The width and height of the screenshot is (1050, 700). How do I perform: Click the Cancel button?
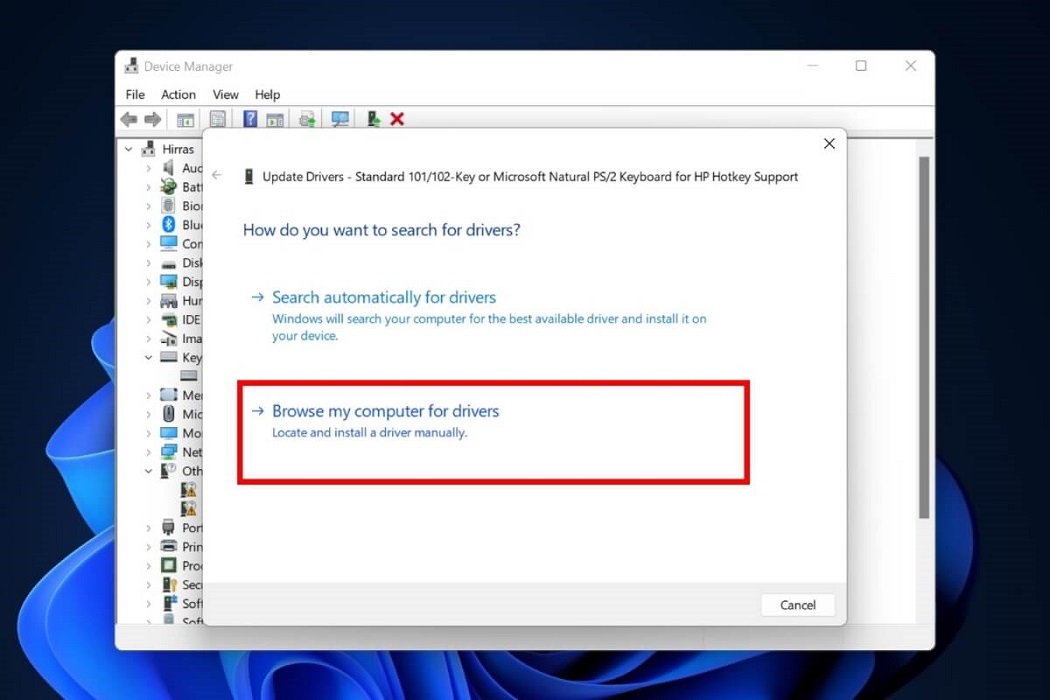(797, 605)
